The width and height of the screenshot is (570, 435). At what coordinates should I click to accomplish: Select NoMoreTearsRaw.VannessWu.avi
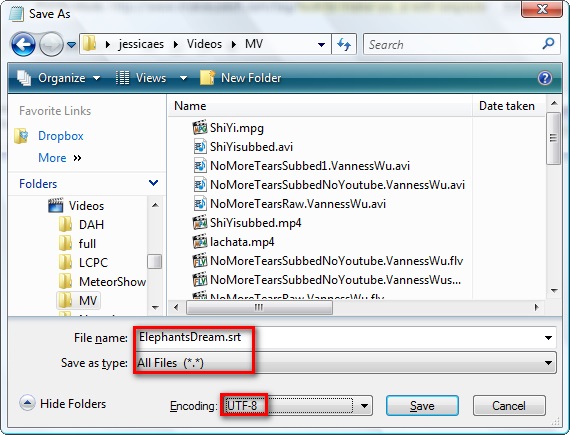point(298,204)
